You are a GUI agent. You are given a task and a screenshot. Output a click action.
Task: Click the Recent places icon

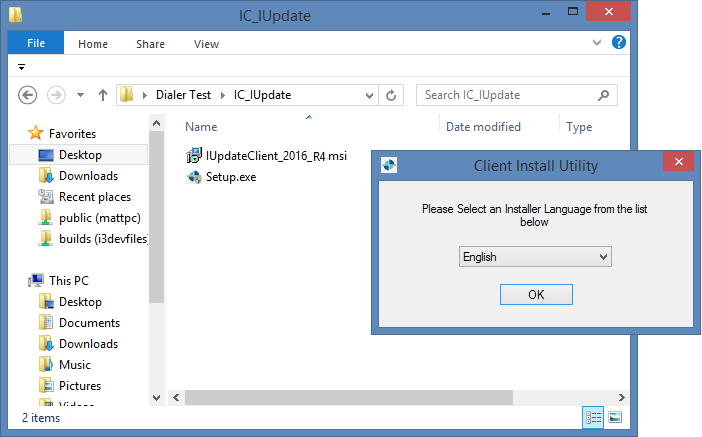click(46, 197)
